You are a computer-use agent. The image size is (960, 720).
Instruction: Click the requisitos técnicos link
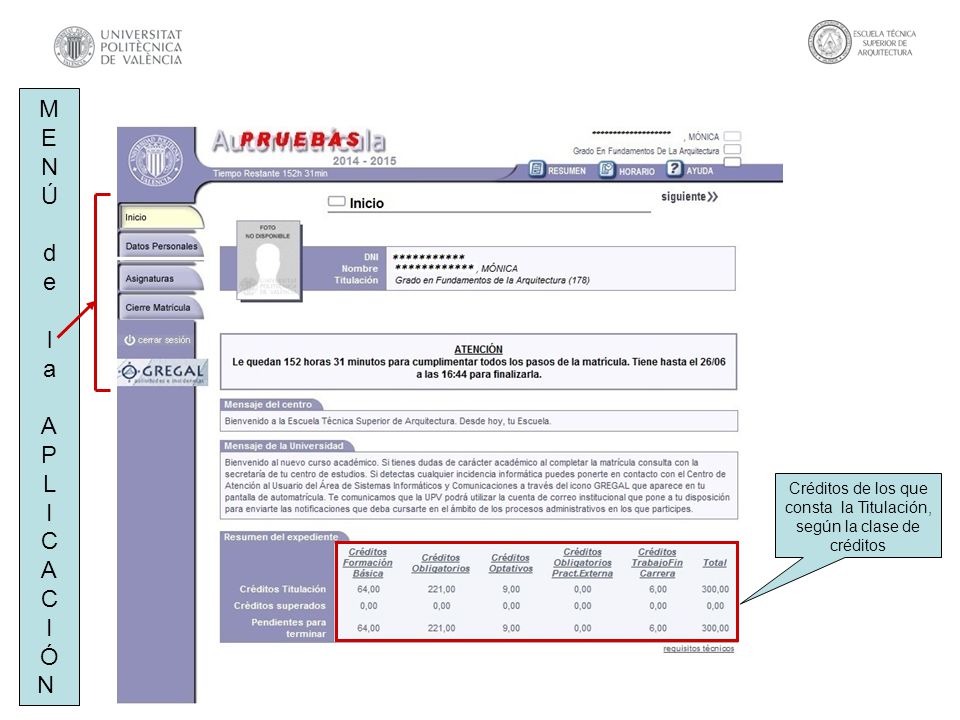click(x=699, y=648)
